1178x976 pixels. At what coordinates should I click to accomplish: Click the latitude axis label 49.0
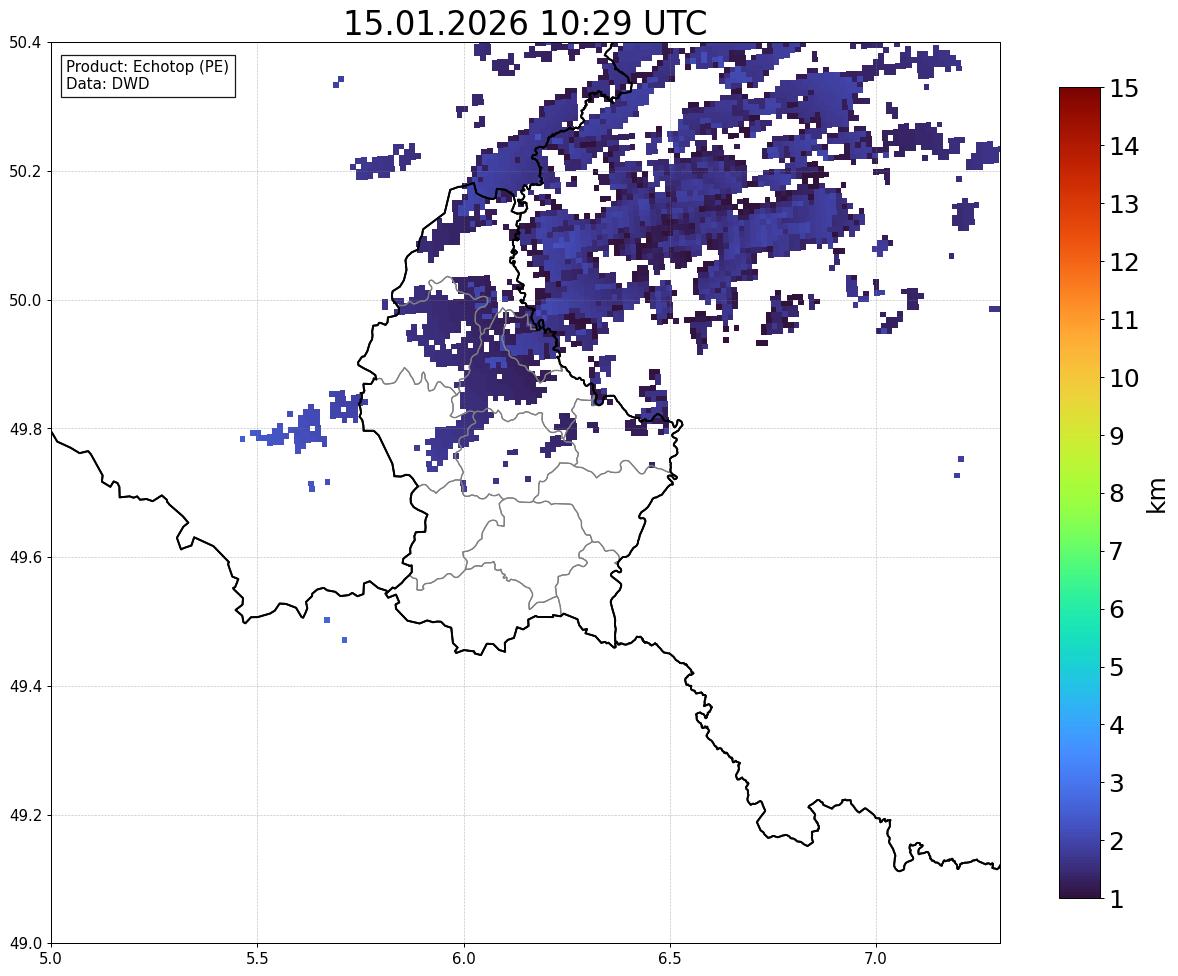click(x=24, y=944)
